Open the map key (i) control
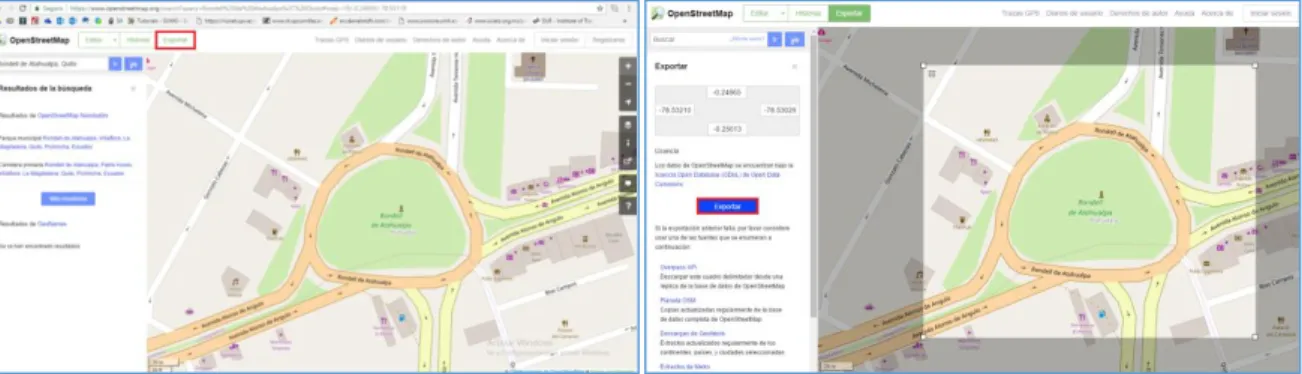 click(x=628, y=143)
